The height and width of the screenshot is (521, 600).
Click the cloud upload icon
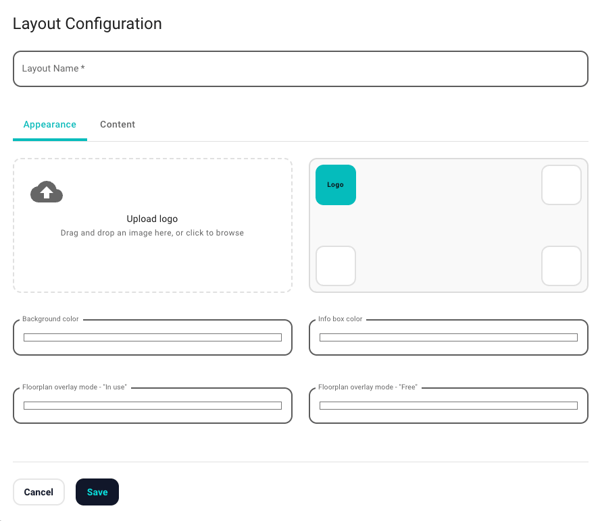[47, 192]
